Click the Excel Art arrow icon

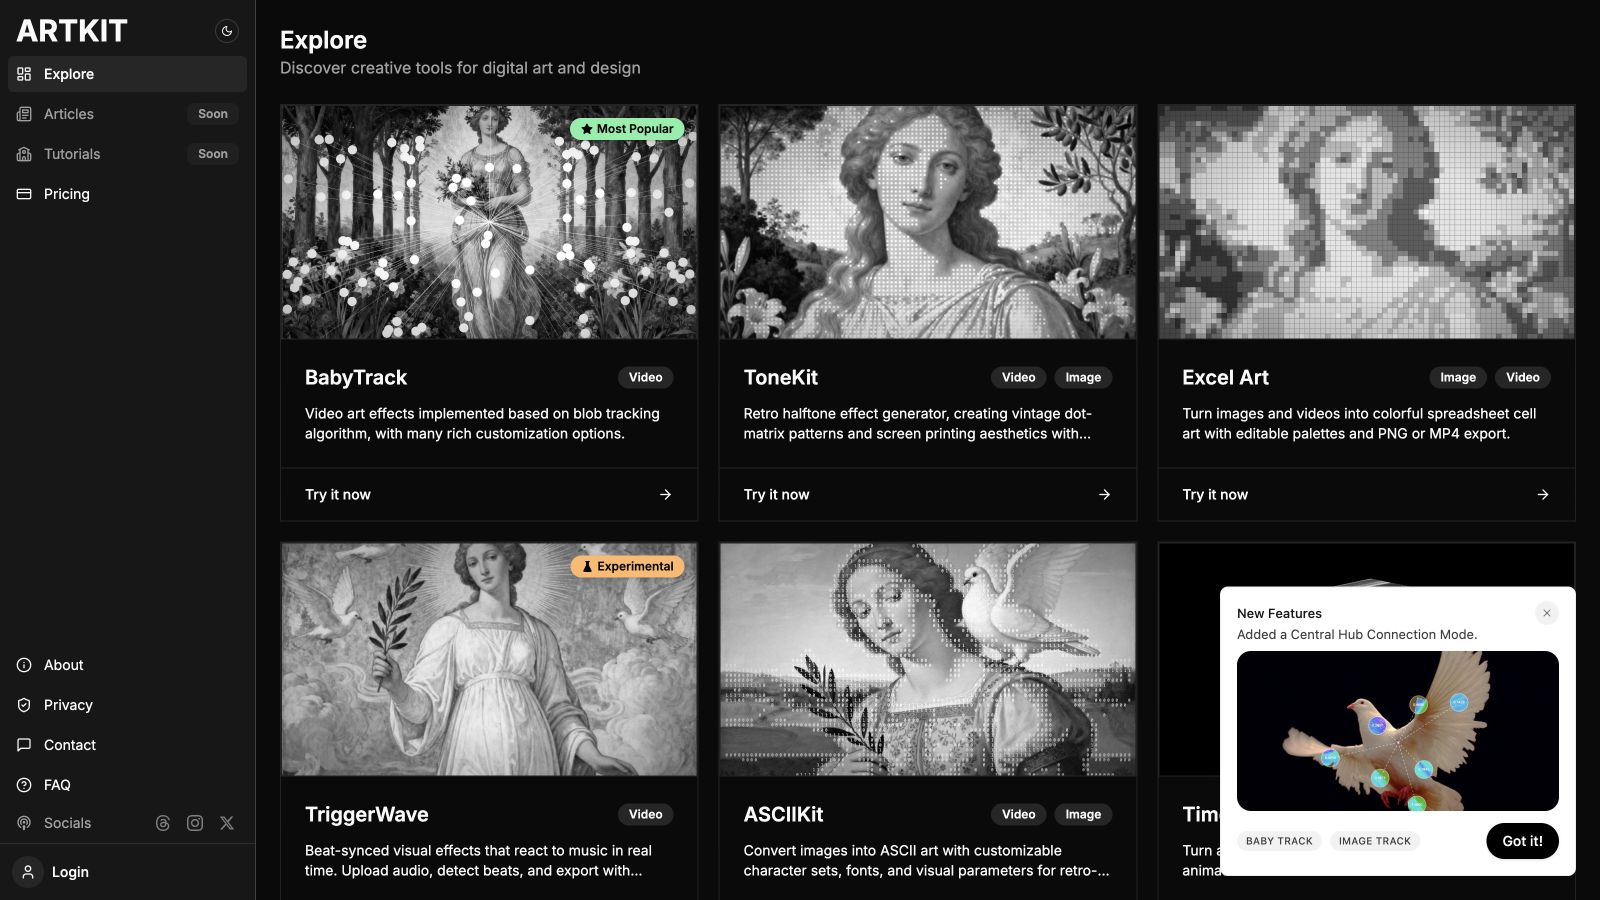pyautogui.click(x=1543, y=495)
